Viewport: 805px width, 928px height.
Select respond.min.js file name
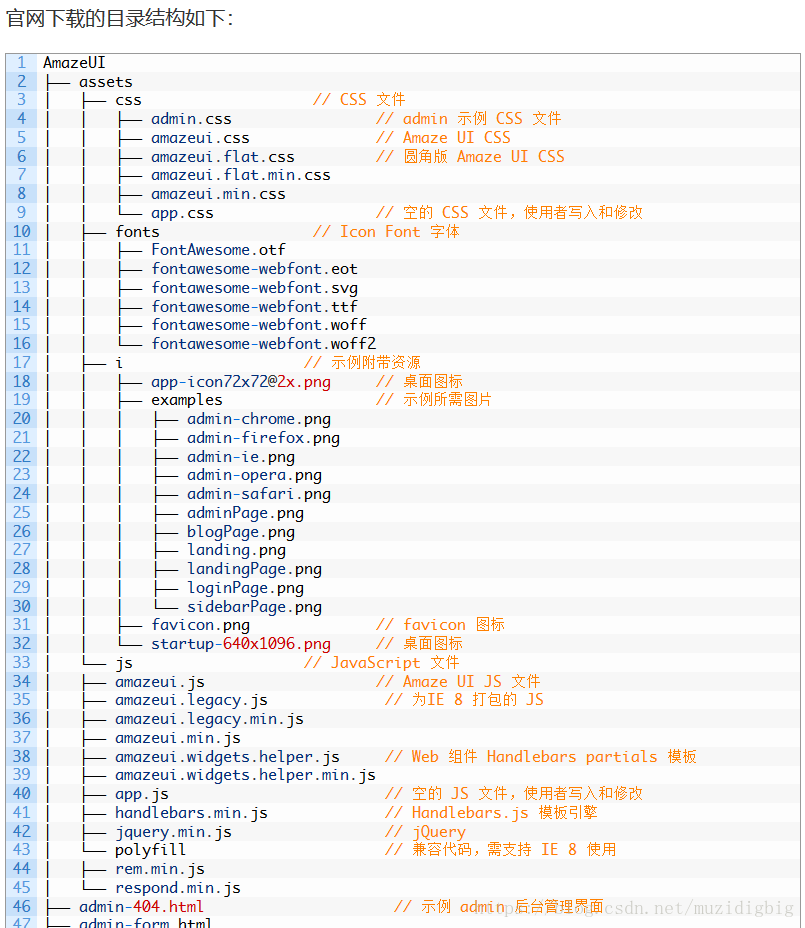pyautogui.click(x=178, y=888)
